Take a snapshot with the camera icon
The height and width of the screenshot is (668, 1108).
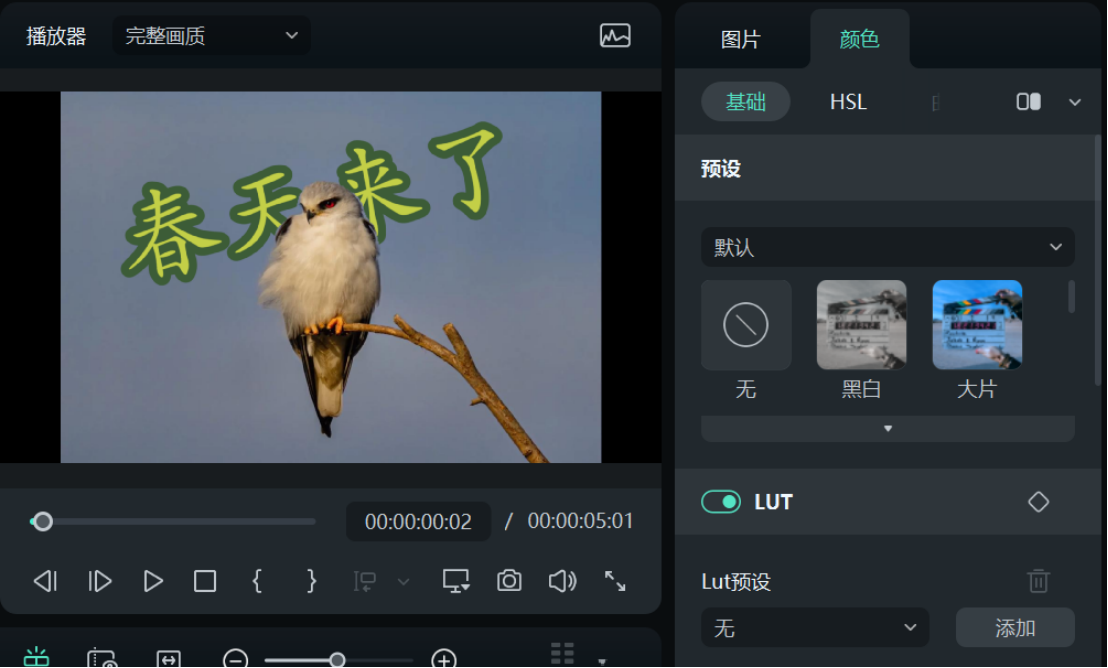(509, 581)
